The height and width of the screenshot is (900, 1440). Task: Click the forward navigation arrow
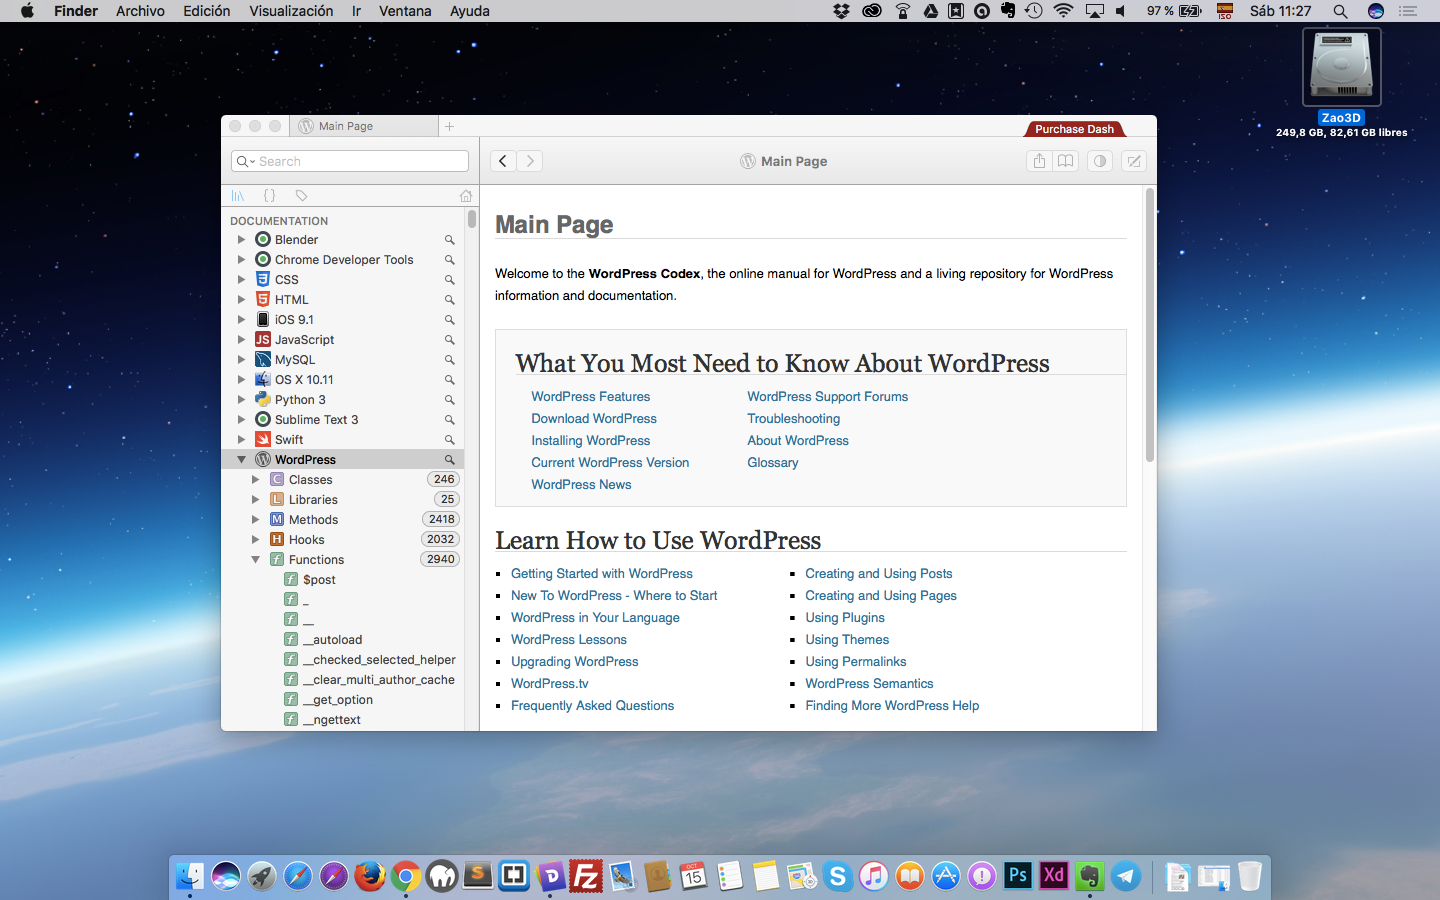530,161
